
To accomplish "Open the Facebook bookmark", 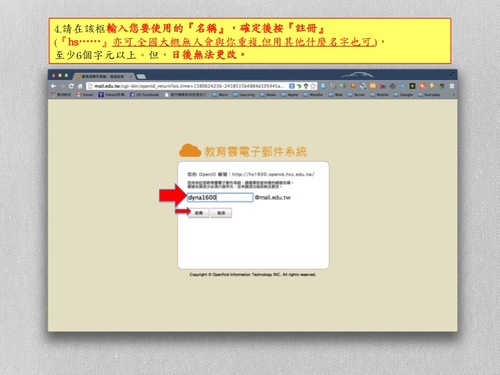I will click(x=144, y=95).
